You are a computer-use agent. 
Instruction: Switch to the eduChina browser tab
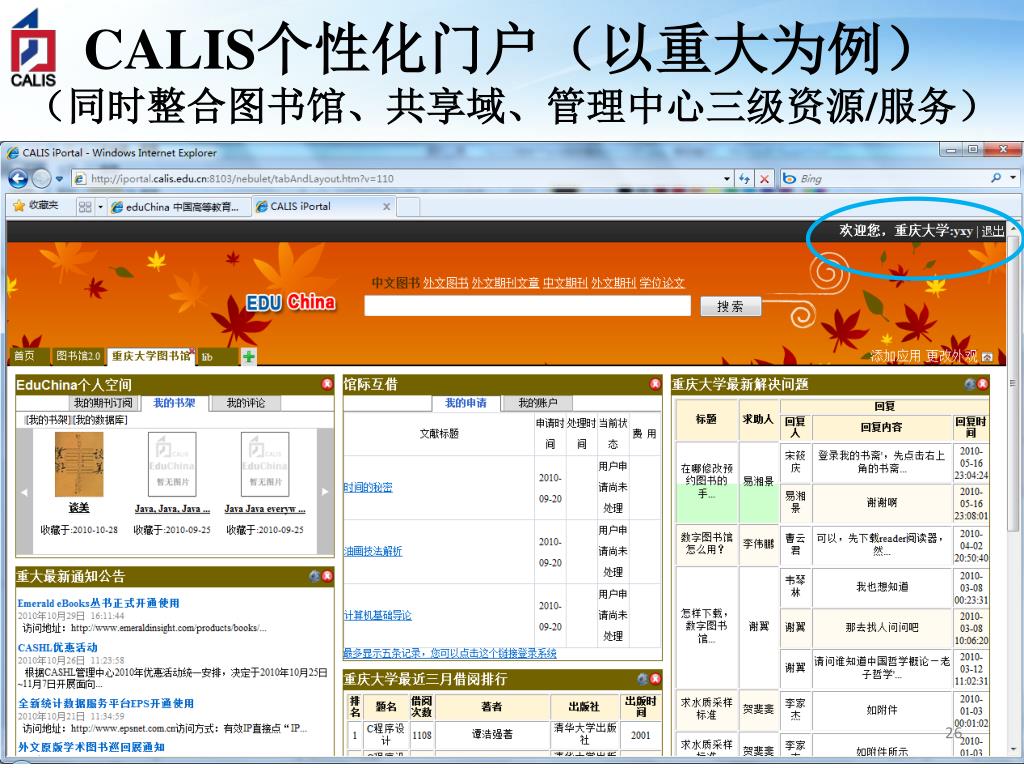179,206
